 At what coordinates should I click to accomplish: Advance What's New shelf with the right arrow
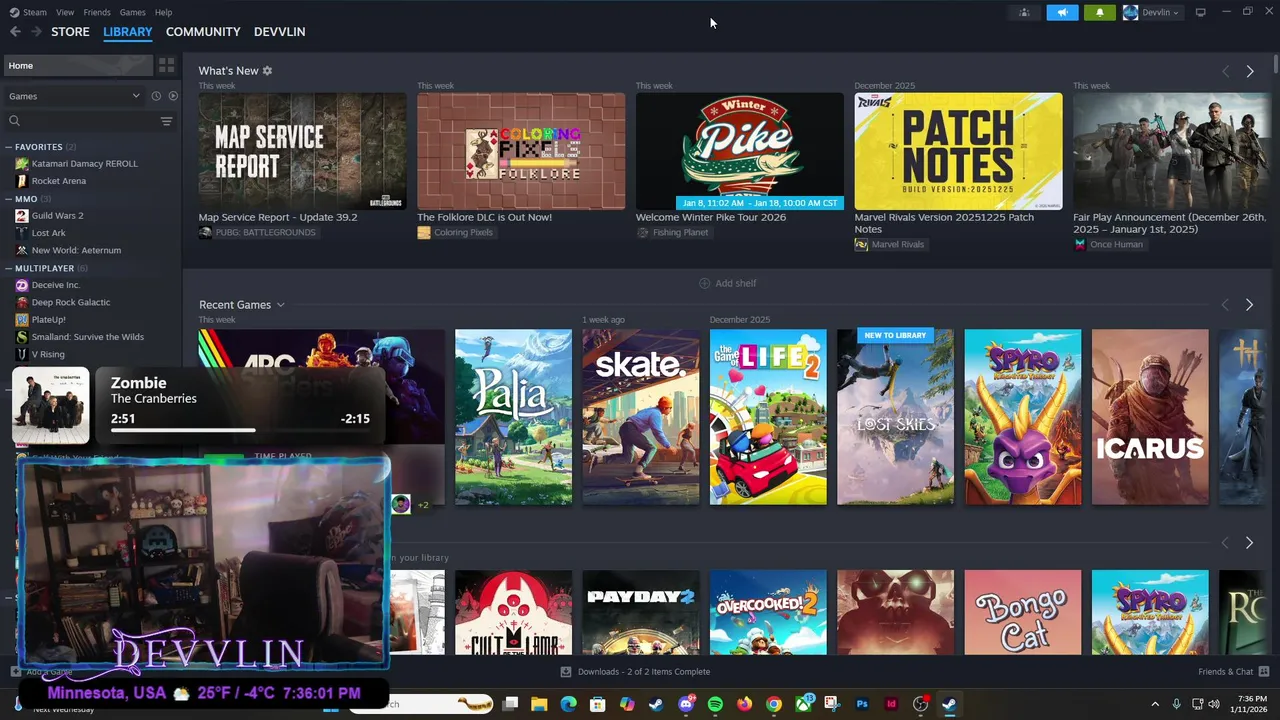pyautogui.click(x=1249, y=71)
